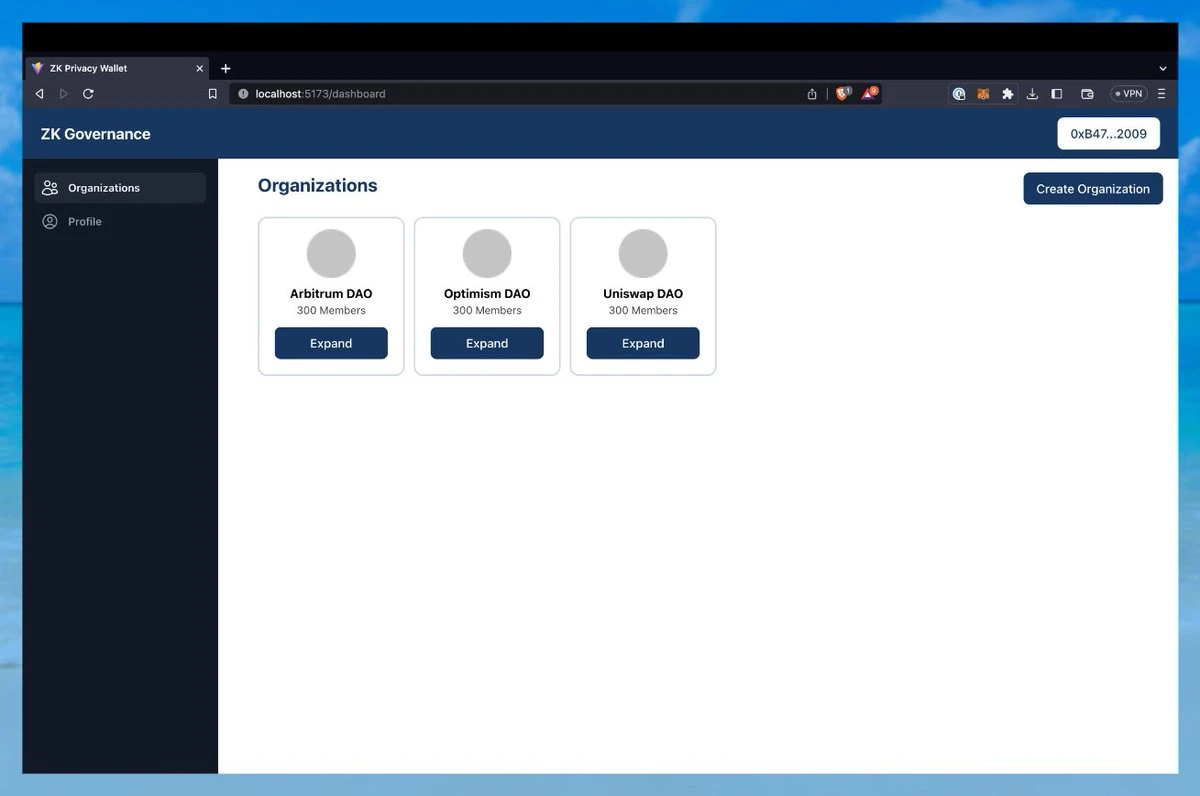1200x796 pixels.
Task: Reload the page with the refresh icon
Action: coord(88,94)
